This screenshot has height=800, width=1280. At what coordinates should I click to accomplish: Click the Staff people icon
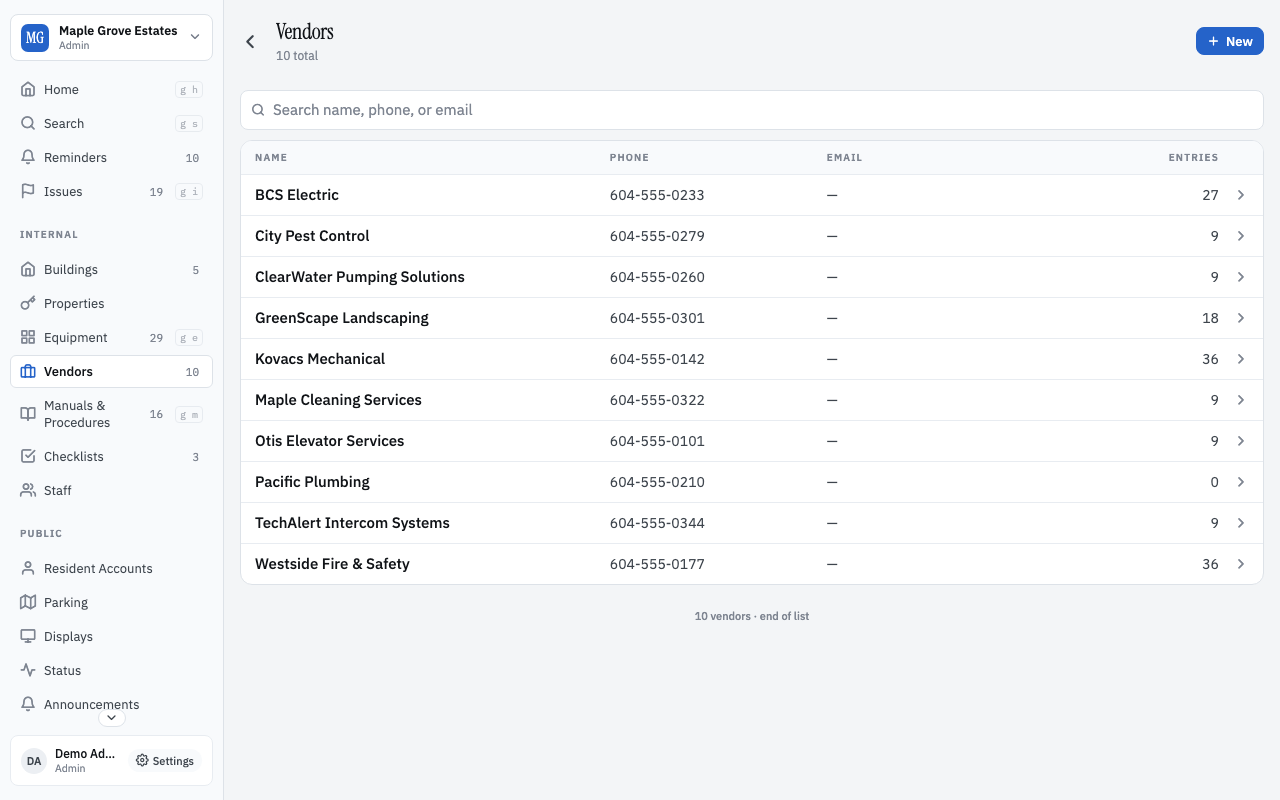(28, 490)
